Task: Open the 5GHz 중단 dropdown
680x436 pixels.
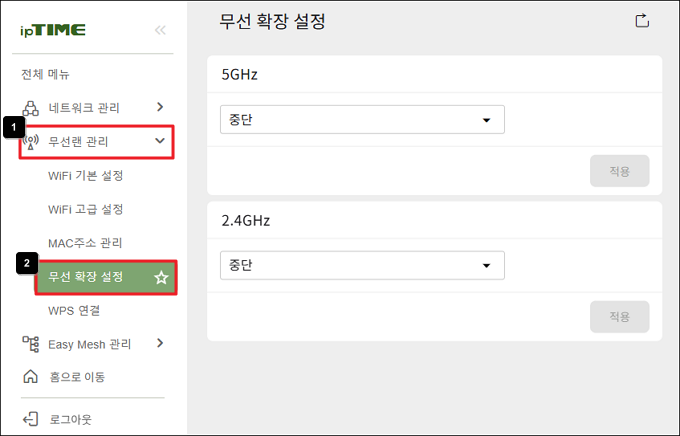Action: pos(362,119)
